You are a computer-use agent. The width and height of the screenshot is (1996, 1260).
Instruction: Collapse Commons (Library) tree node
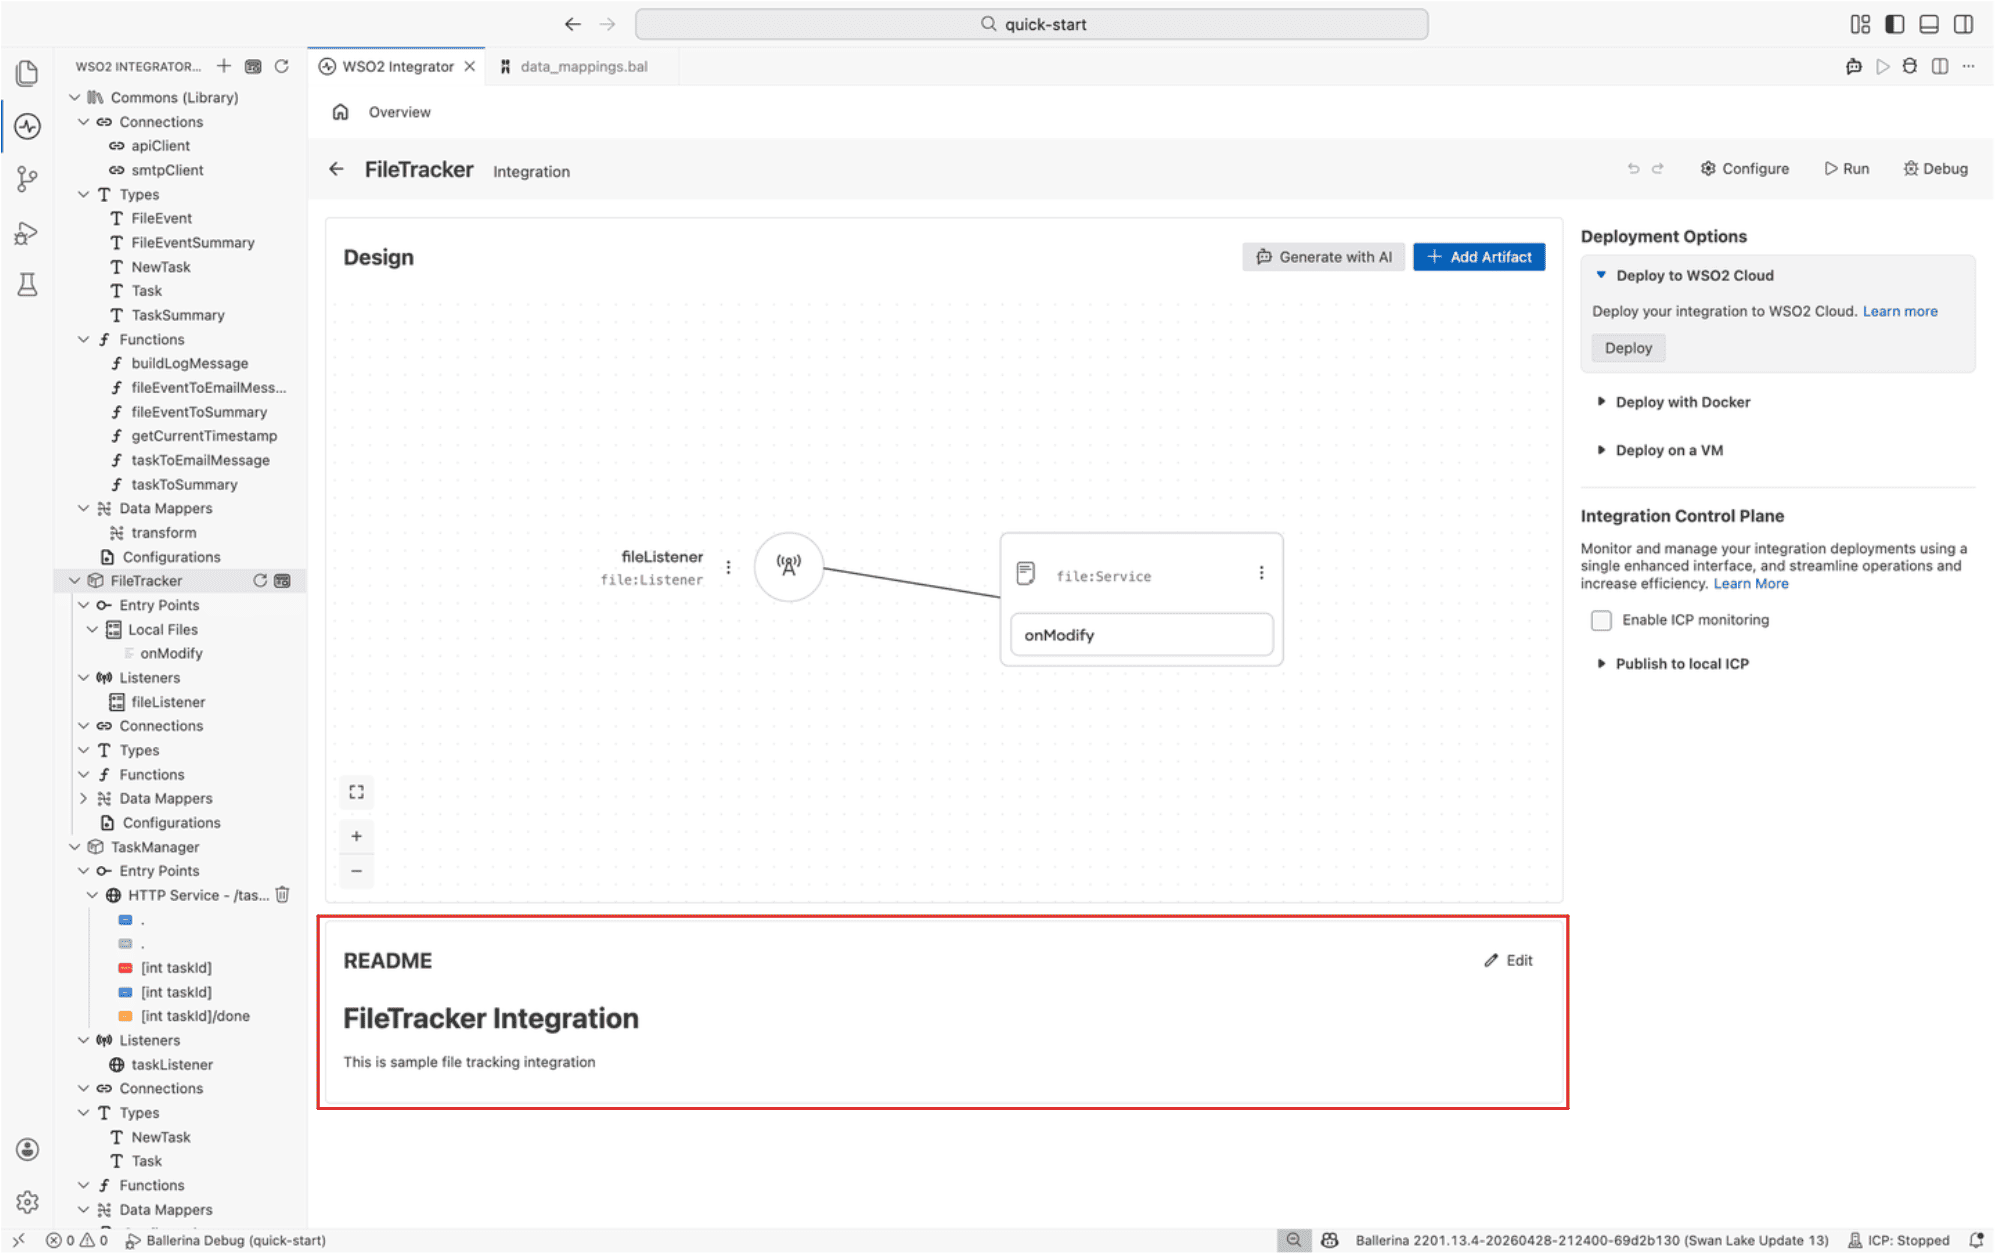(74, 97)
